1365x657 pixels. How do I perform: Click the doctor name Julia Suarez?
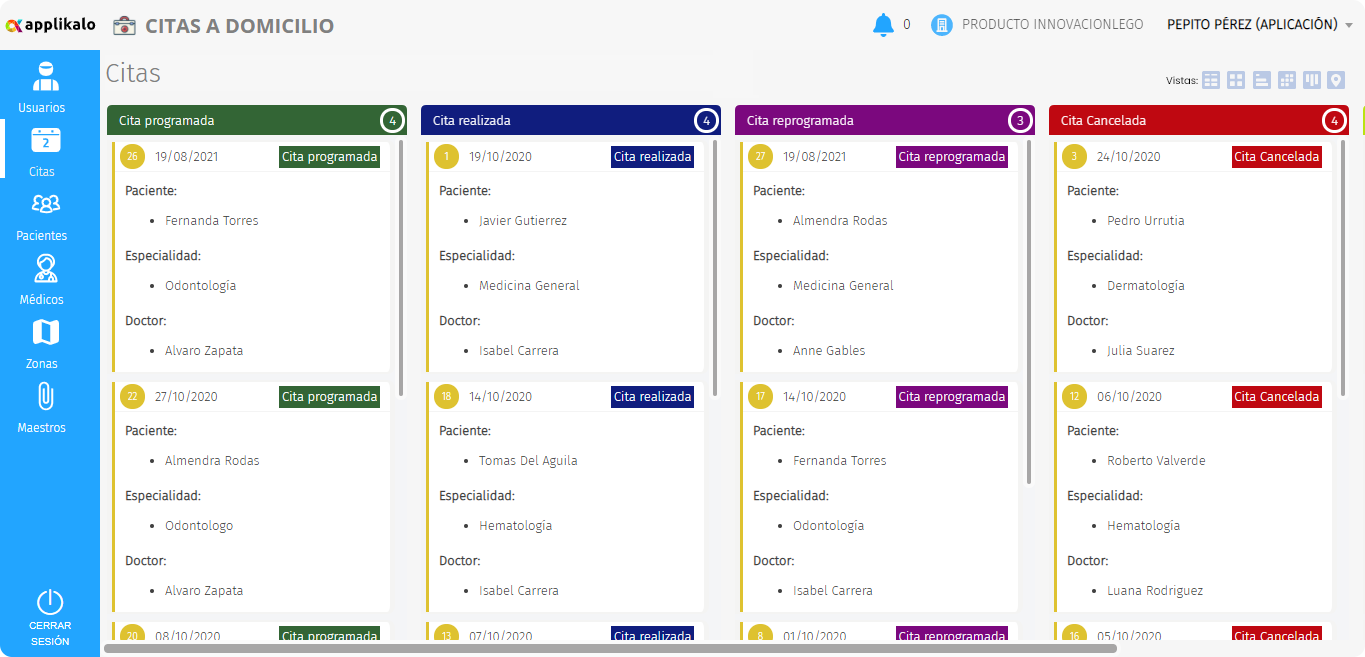1141,351
